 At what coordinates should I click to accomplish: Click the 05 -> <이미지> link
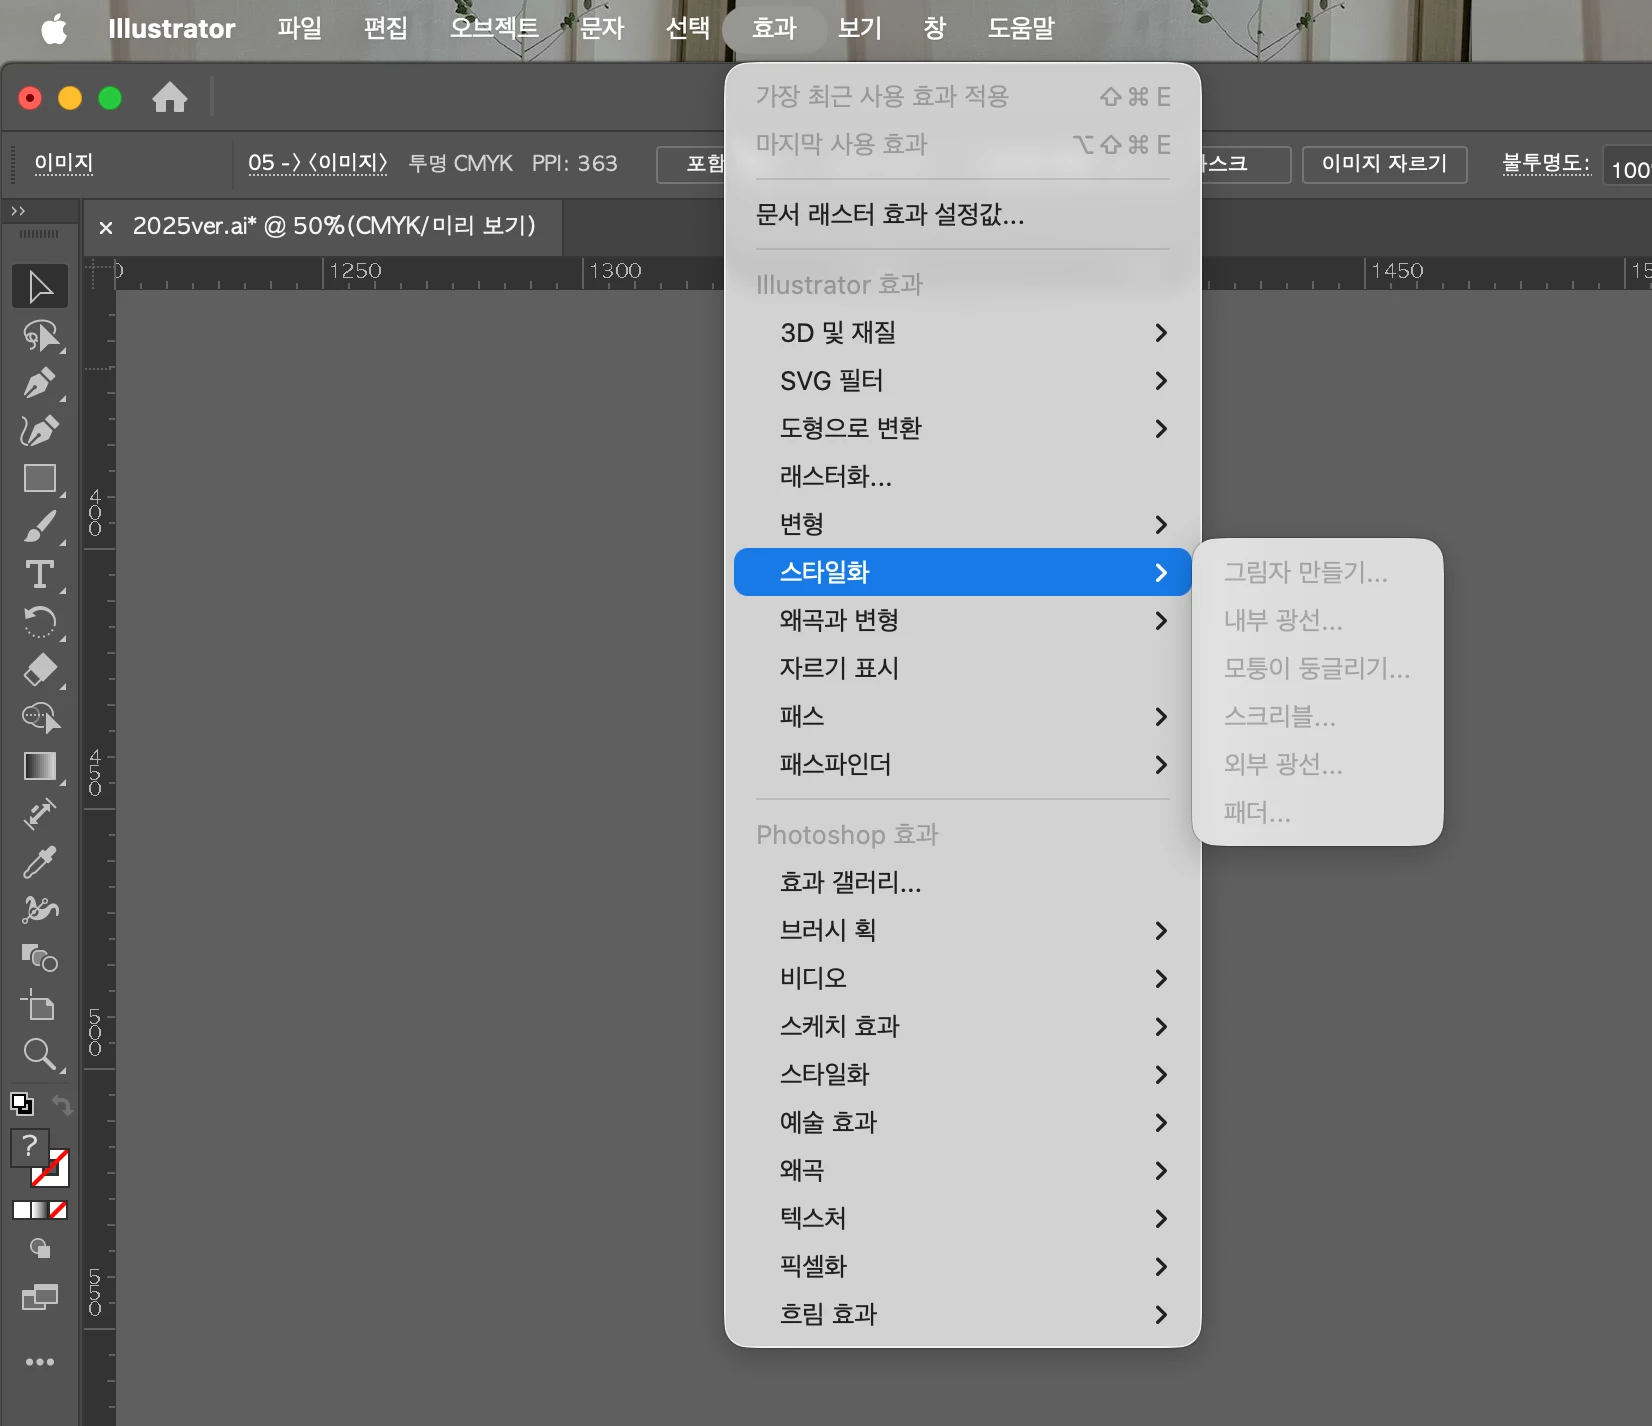(x=317, y=163)
